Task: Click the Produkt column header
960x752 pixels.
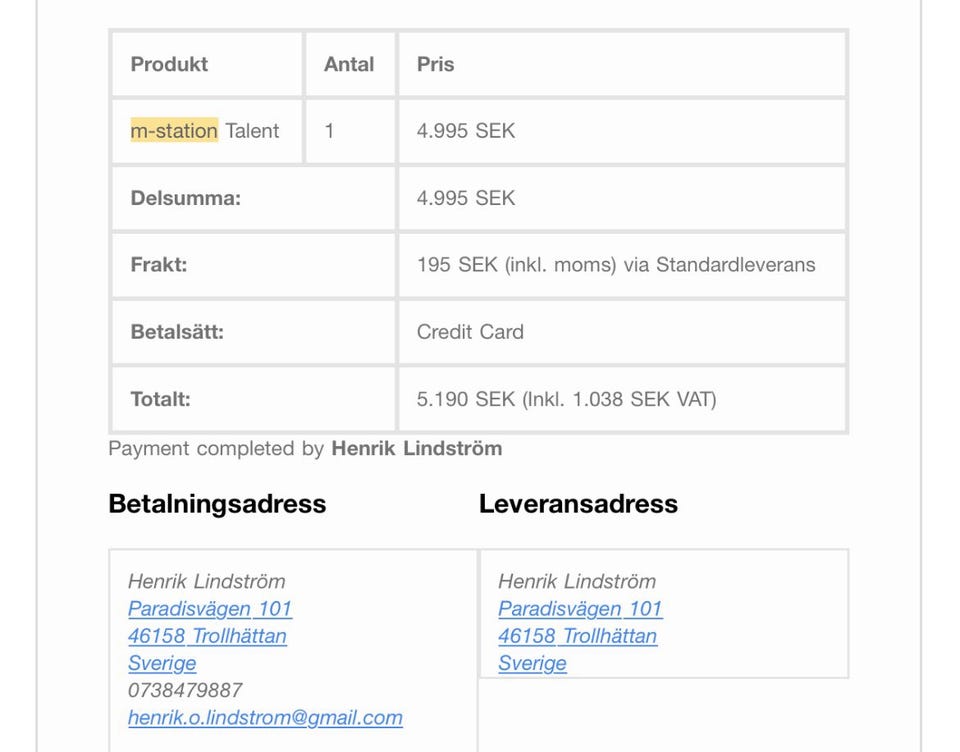Action: coord(169,64)
